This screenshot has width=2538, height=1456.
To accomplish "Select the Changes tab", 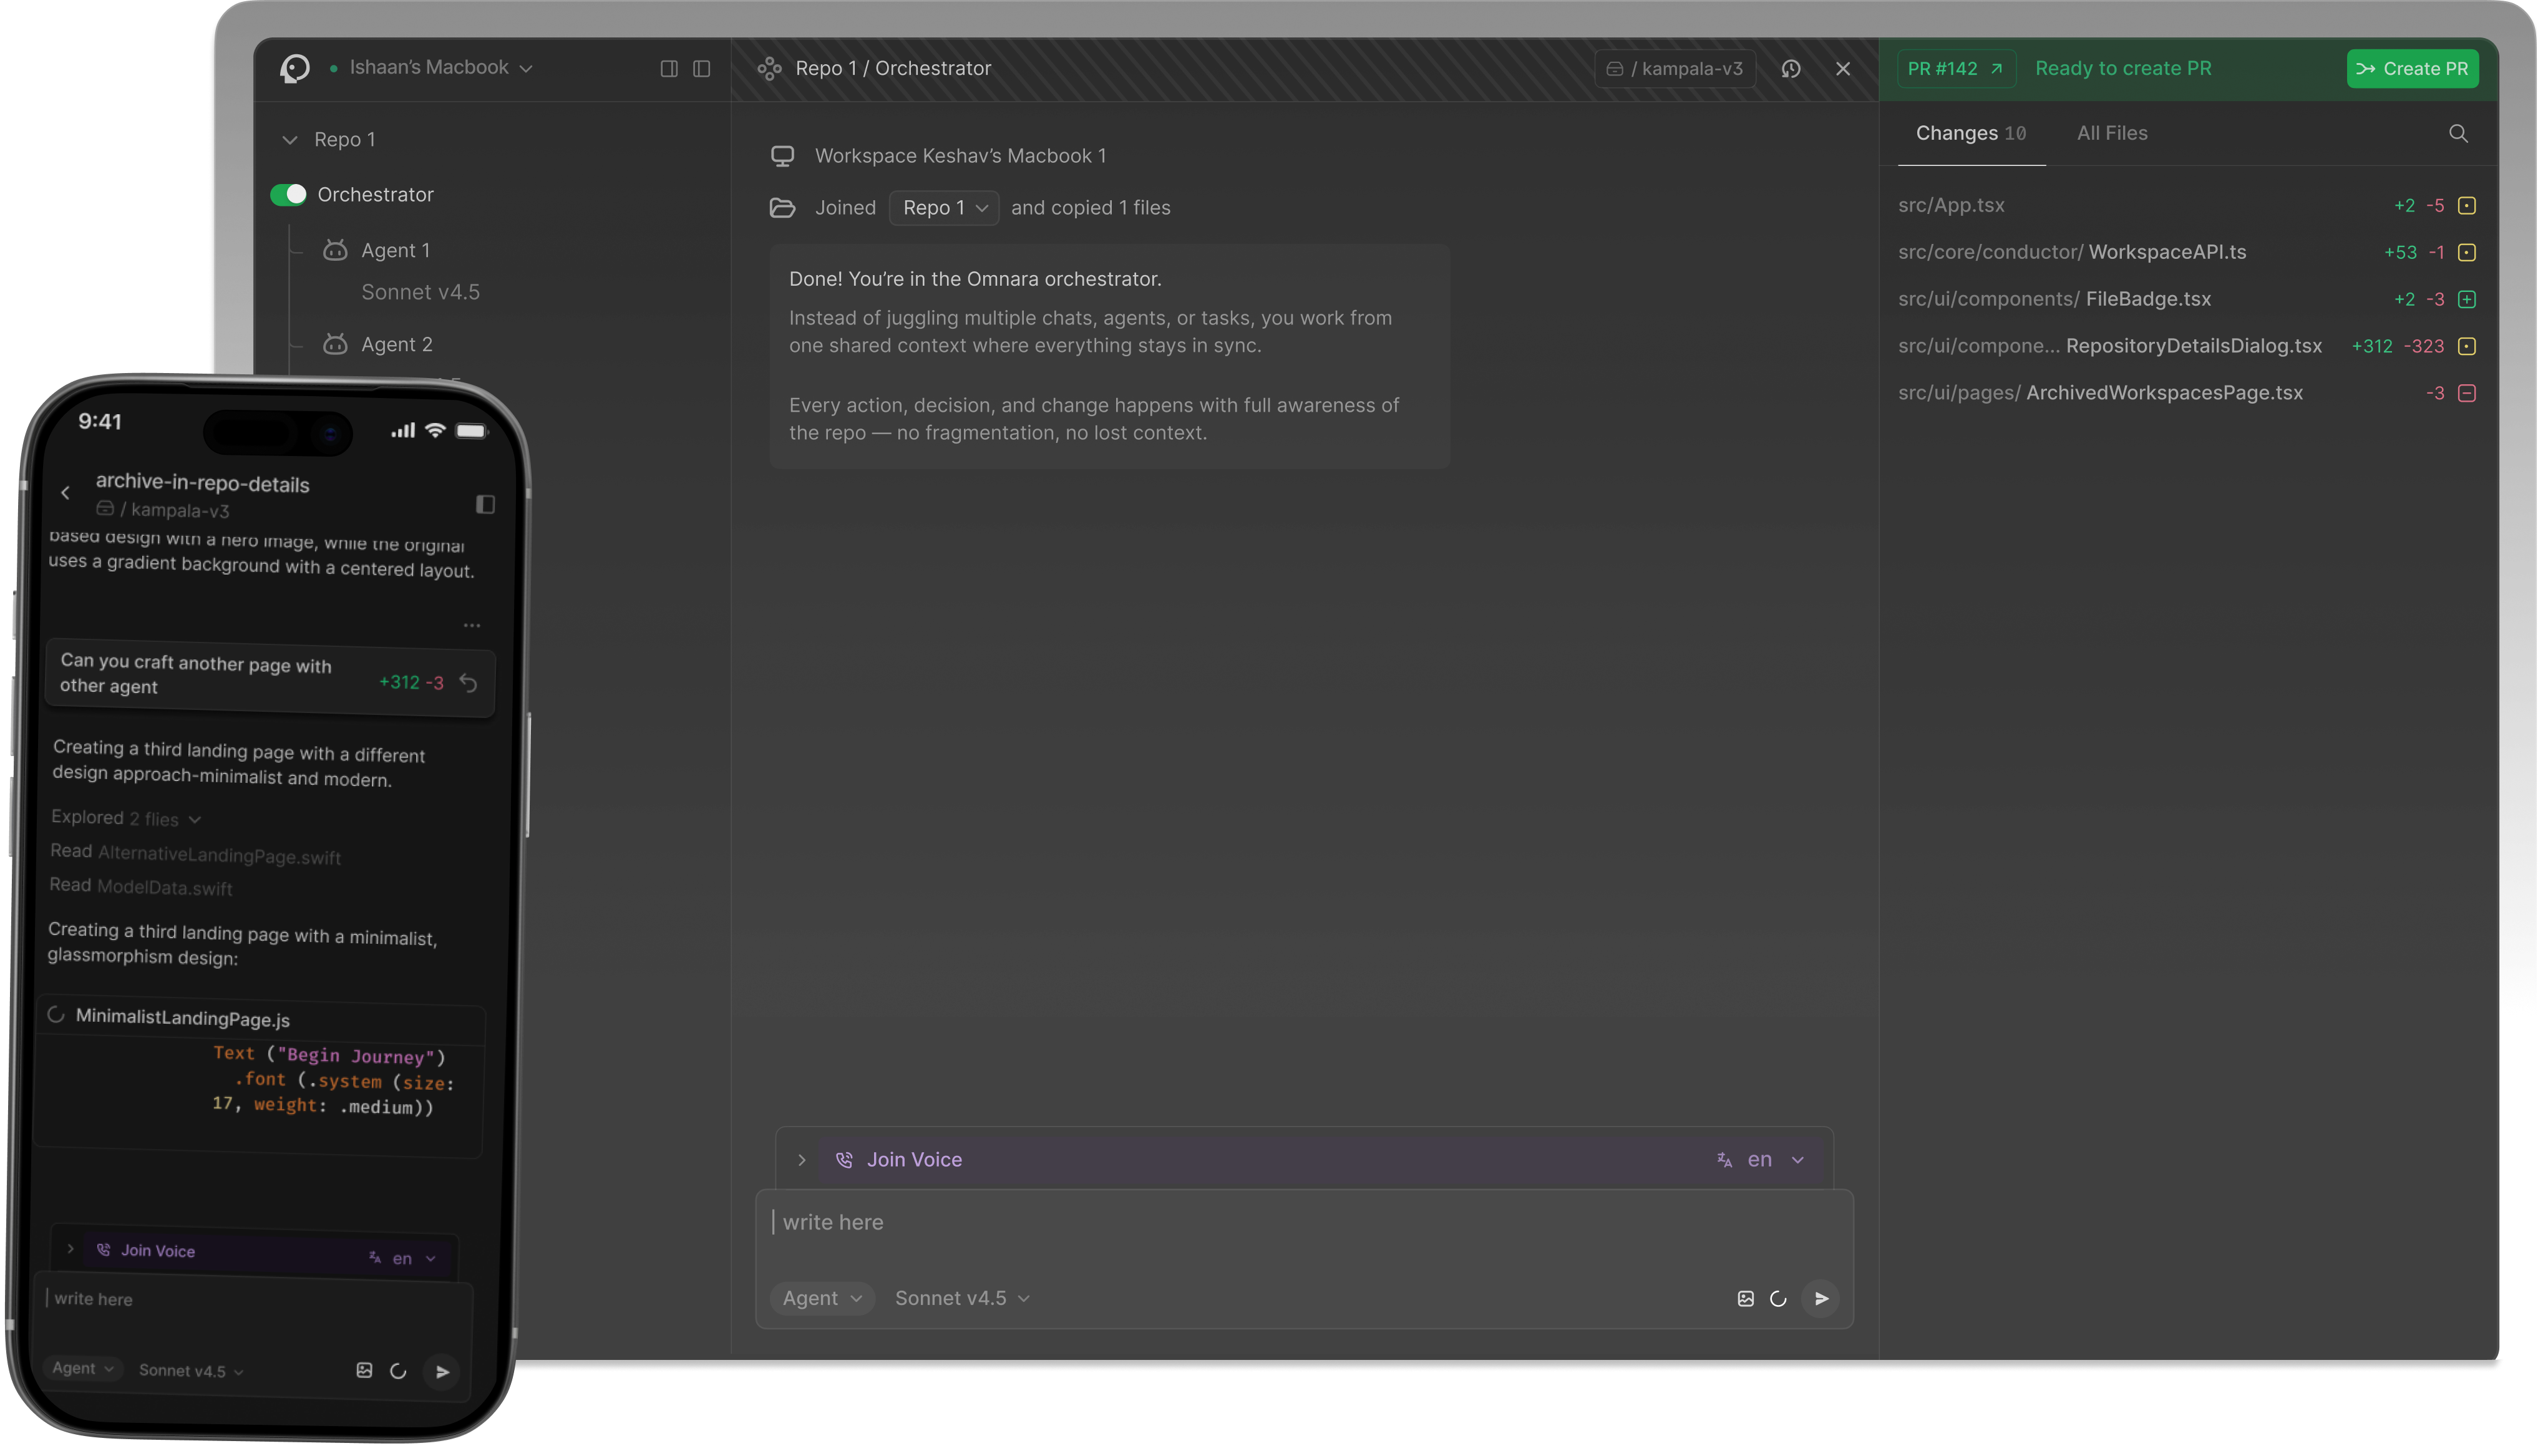I will pos(1969,133).
